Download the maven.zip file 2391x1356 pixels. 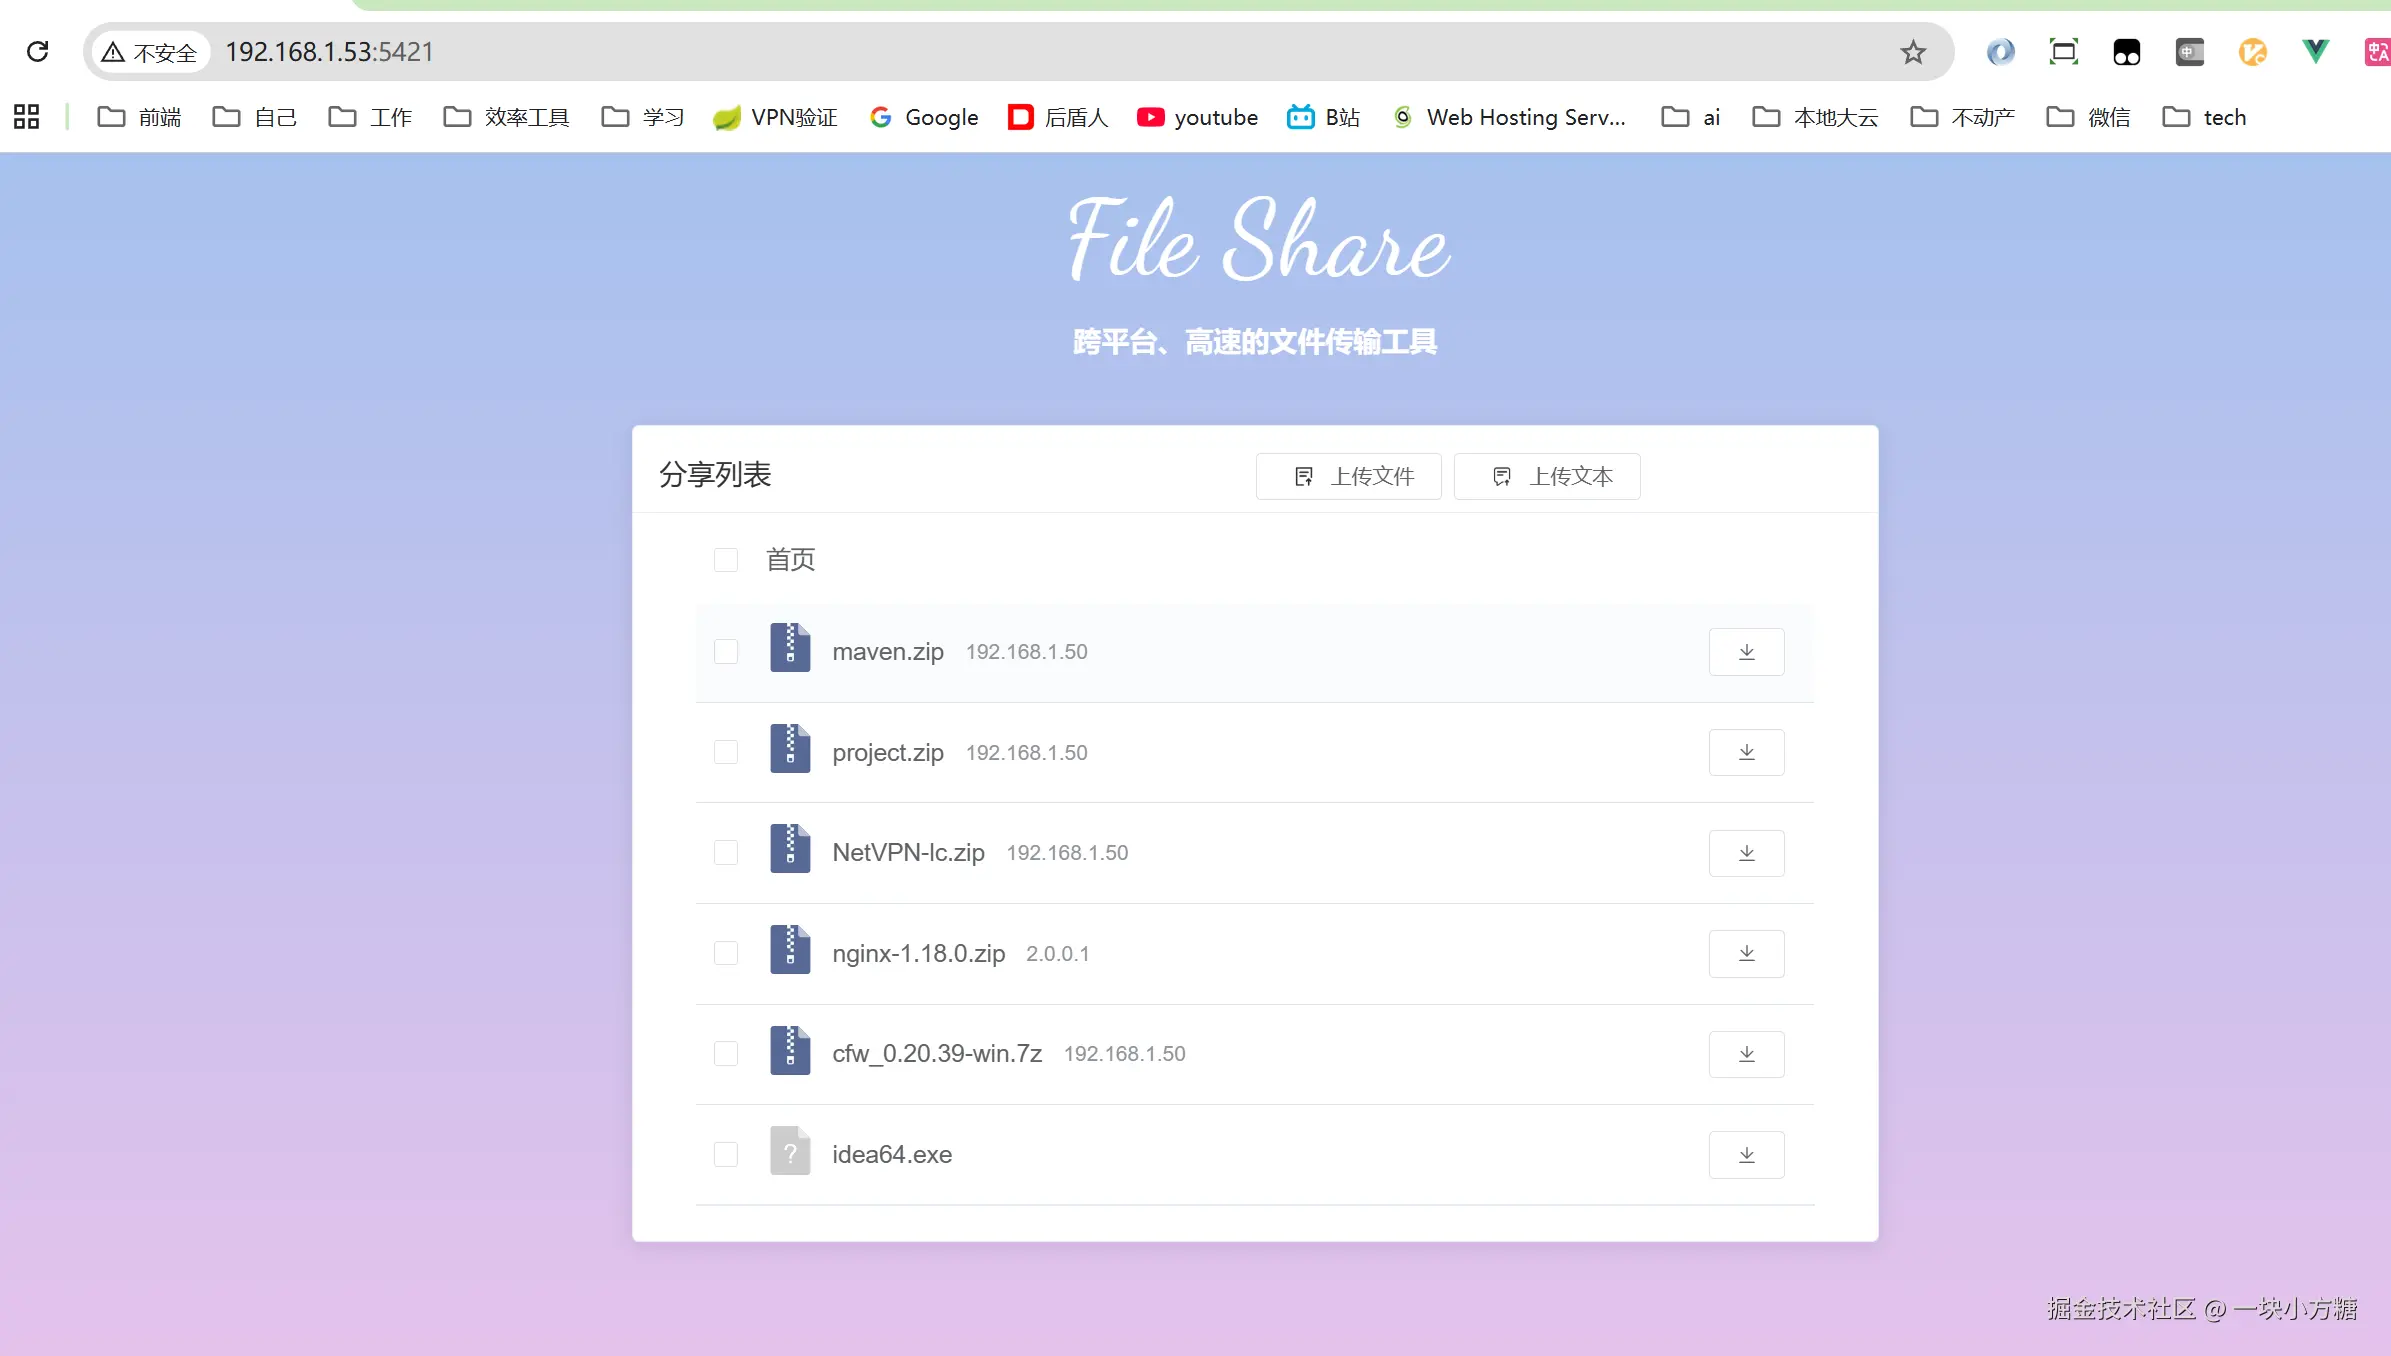pyautogui.click(x=1746, y=652)
